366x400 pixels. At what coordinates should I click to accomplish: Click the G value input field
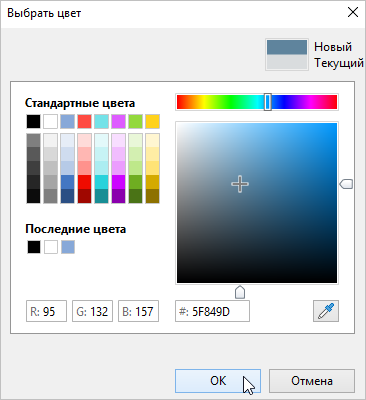click(x=92, y=311)
